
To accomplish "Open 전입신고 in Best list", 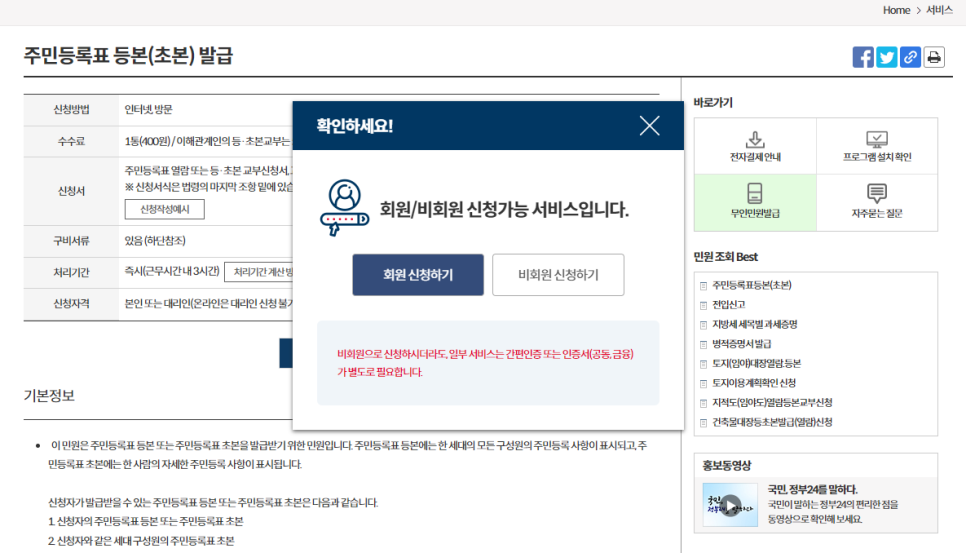I will tap(728, 305).
